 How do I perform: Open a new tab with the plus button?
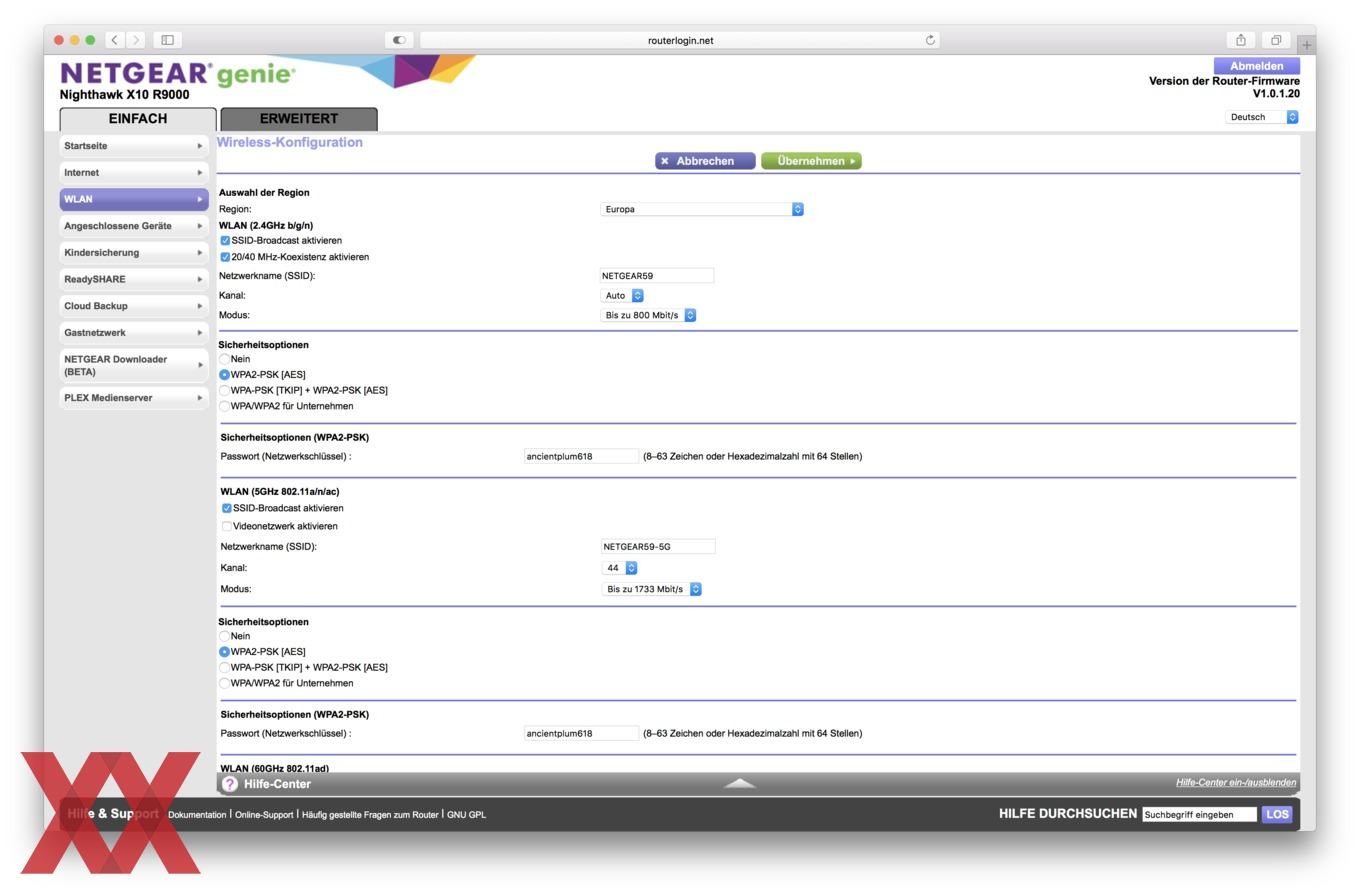[x=1306, y=45]
